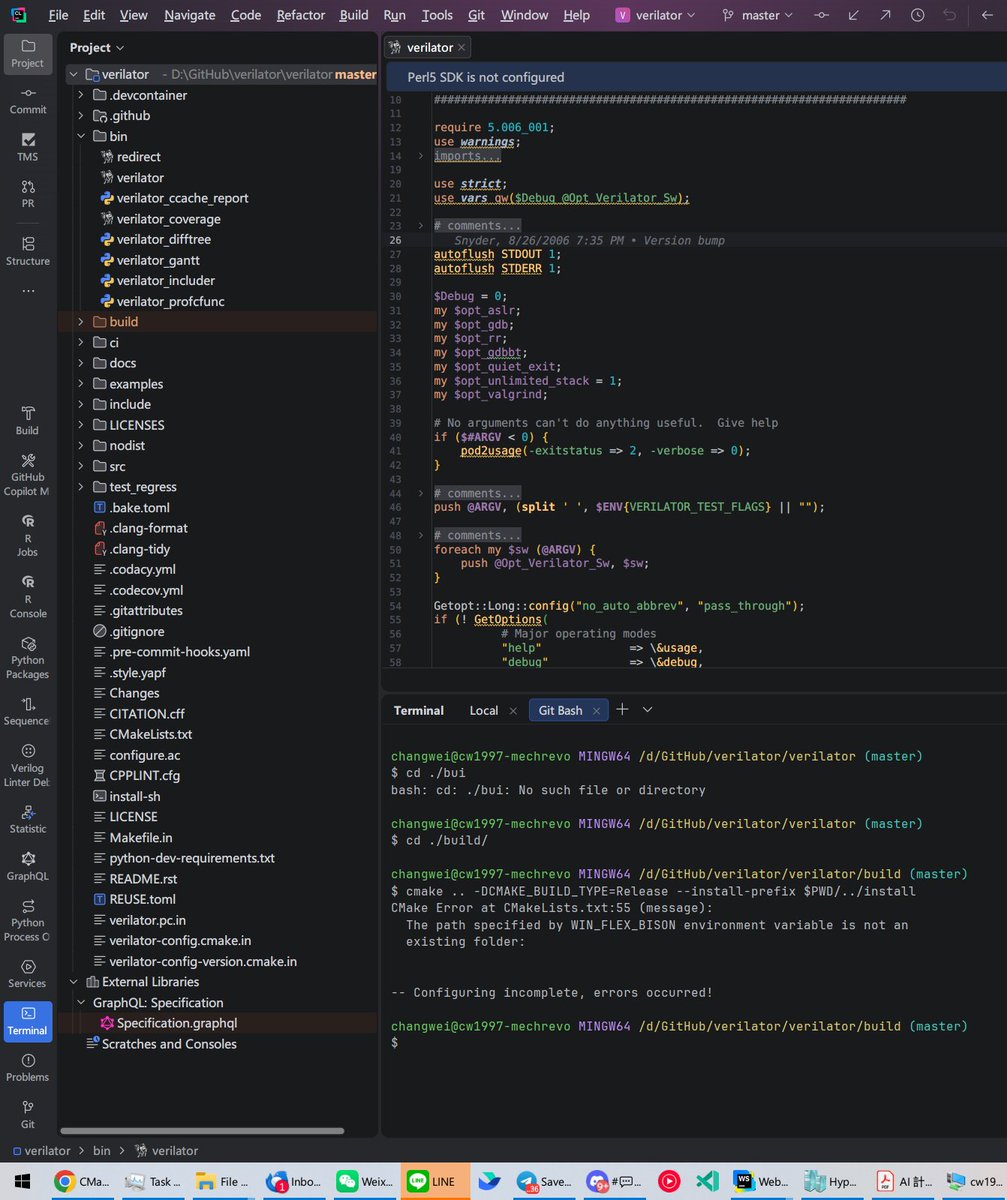This screenshot has width=1007, height=1200.
Task: Open the GraphQL tool window
Action: pos(28,866)
